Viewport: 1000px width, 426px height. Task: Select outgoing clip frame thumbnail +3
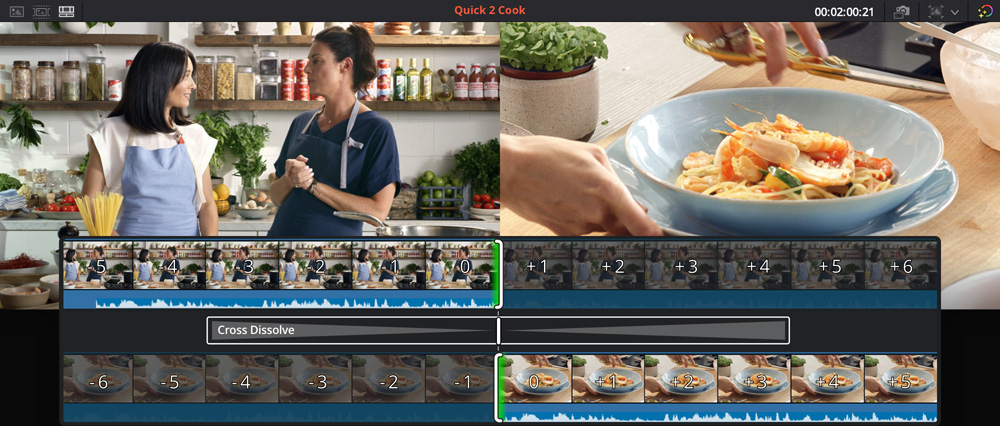tap(684, 267)
